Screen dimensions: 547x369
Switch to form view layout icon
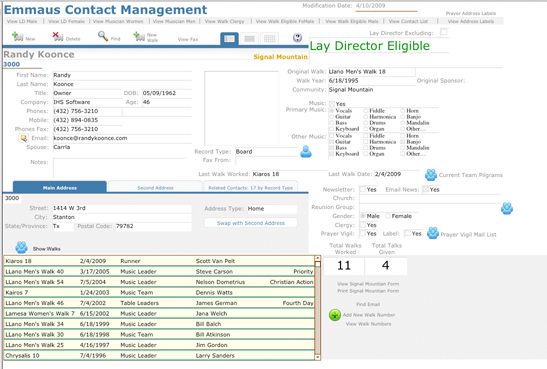tap(229, 38)
